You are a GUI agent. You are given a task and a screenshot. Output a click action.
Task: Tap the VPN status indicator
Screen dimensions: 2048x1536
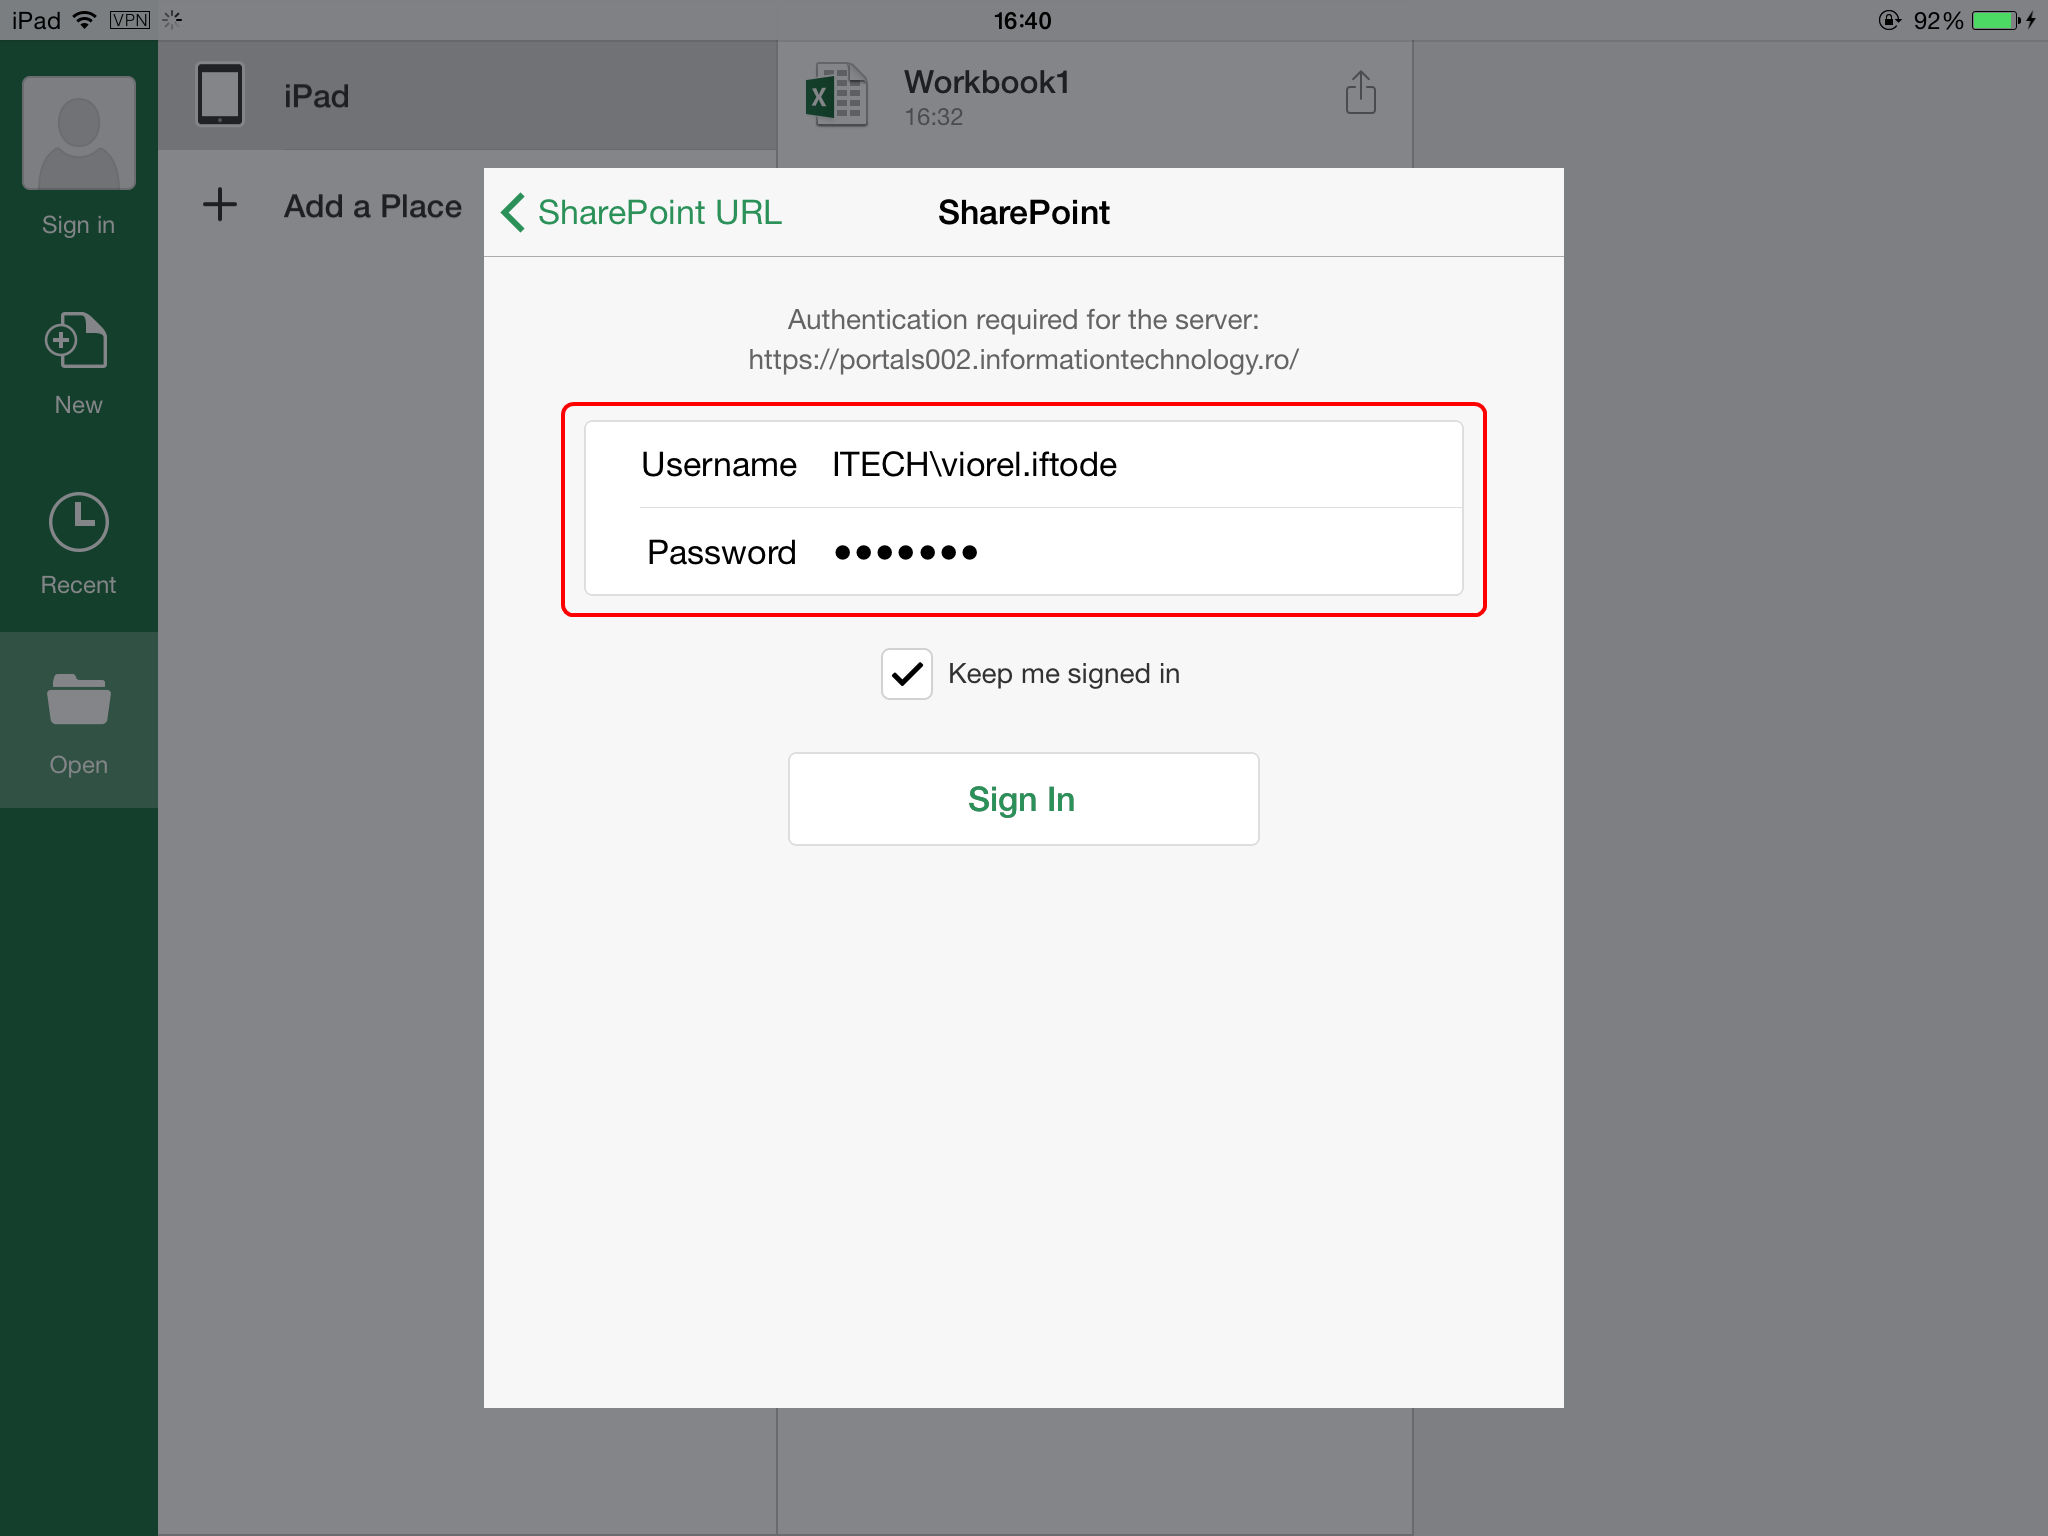click(130, 20)
